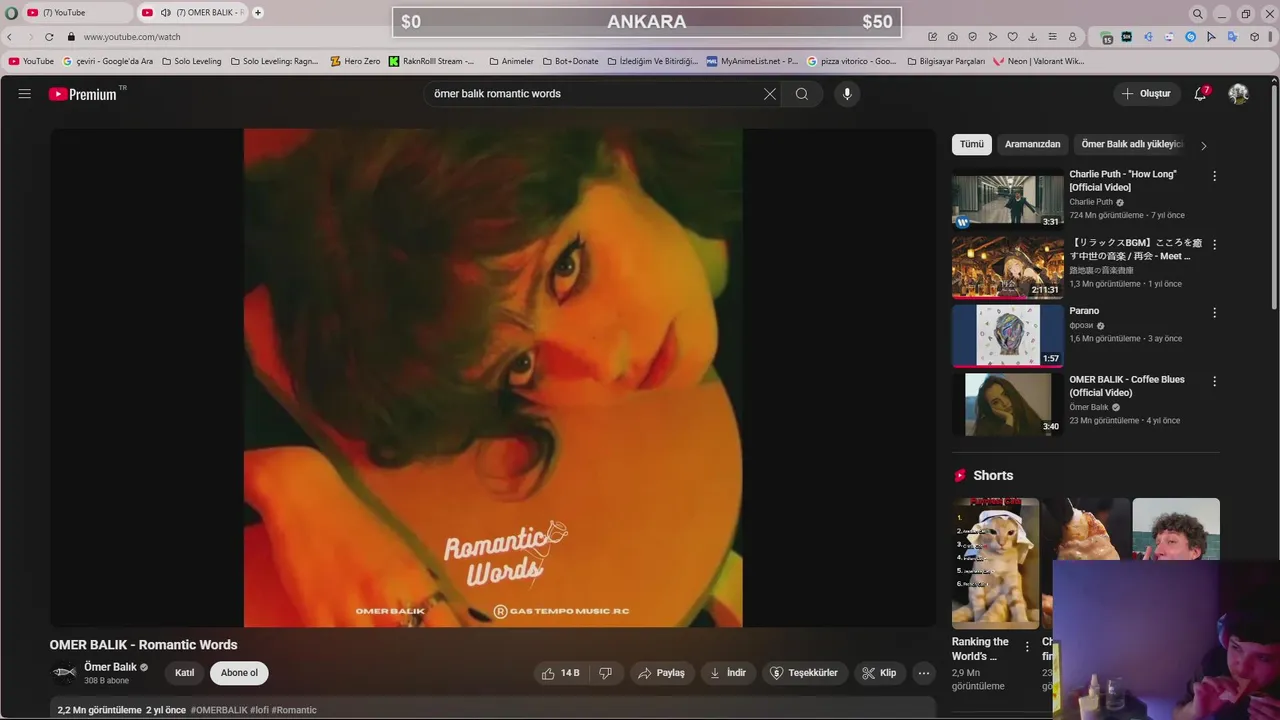
Task: Click the Google Translate extension icon
Action: click(x=1232, y=37)
